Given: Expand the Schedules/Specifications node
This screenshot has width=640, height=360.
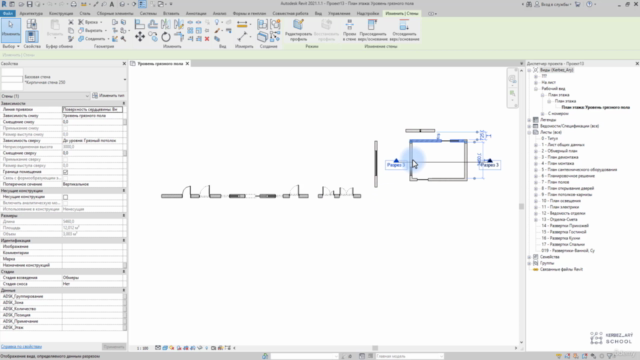Looking at the screenshot, I should coord(530,126).
